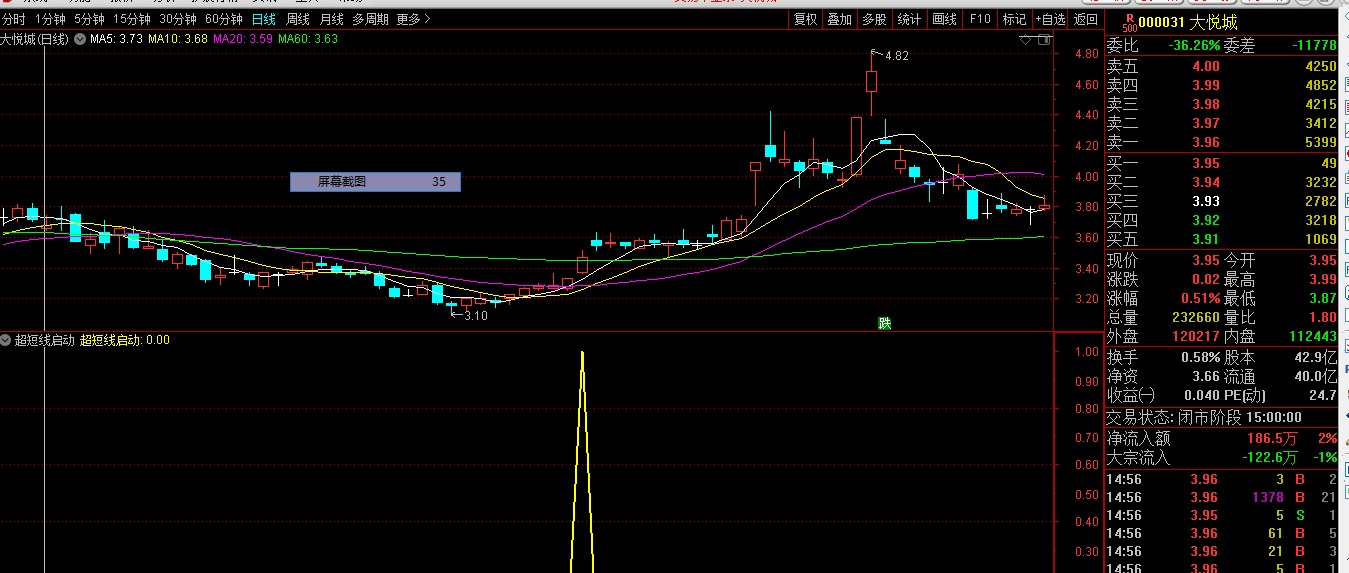The height and width of the screenshot is (573, 1349).
Task: Open the F10 company info
Action: coord(980,19)
